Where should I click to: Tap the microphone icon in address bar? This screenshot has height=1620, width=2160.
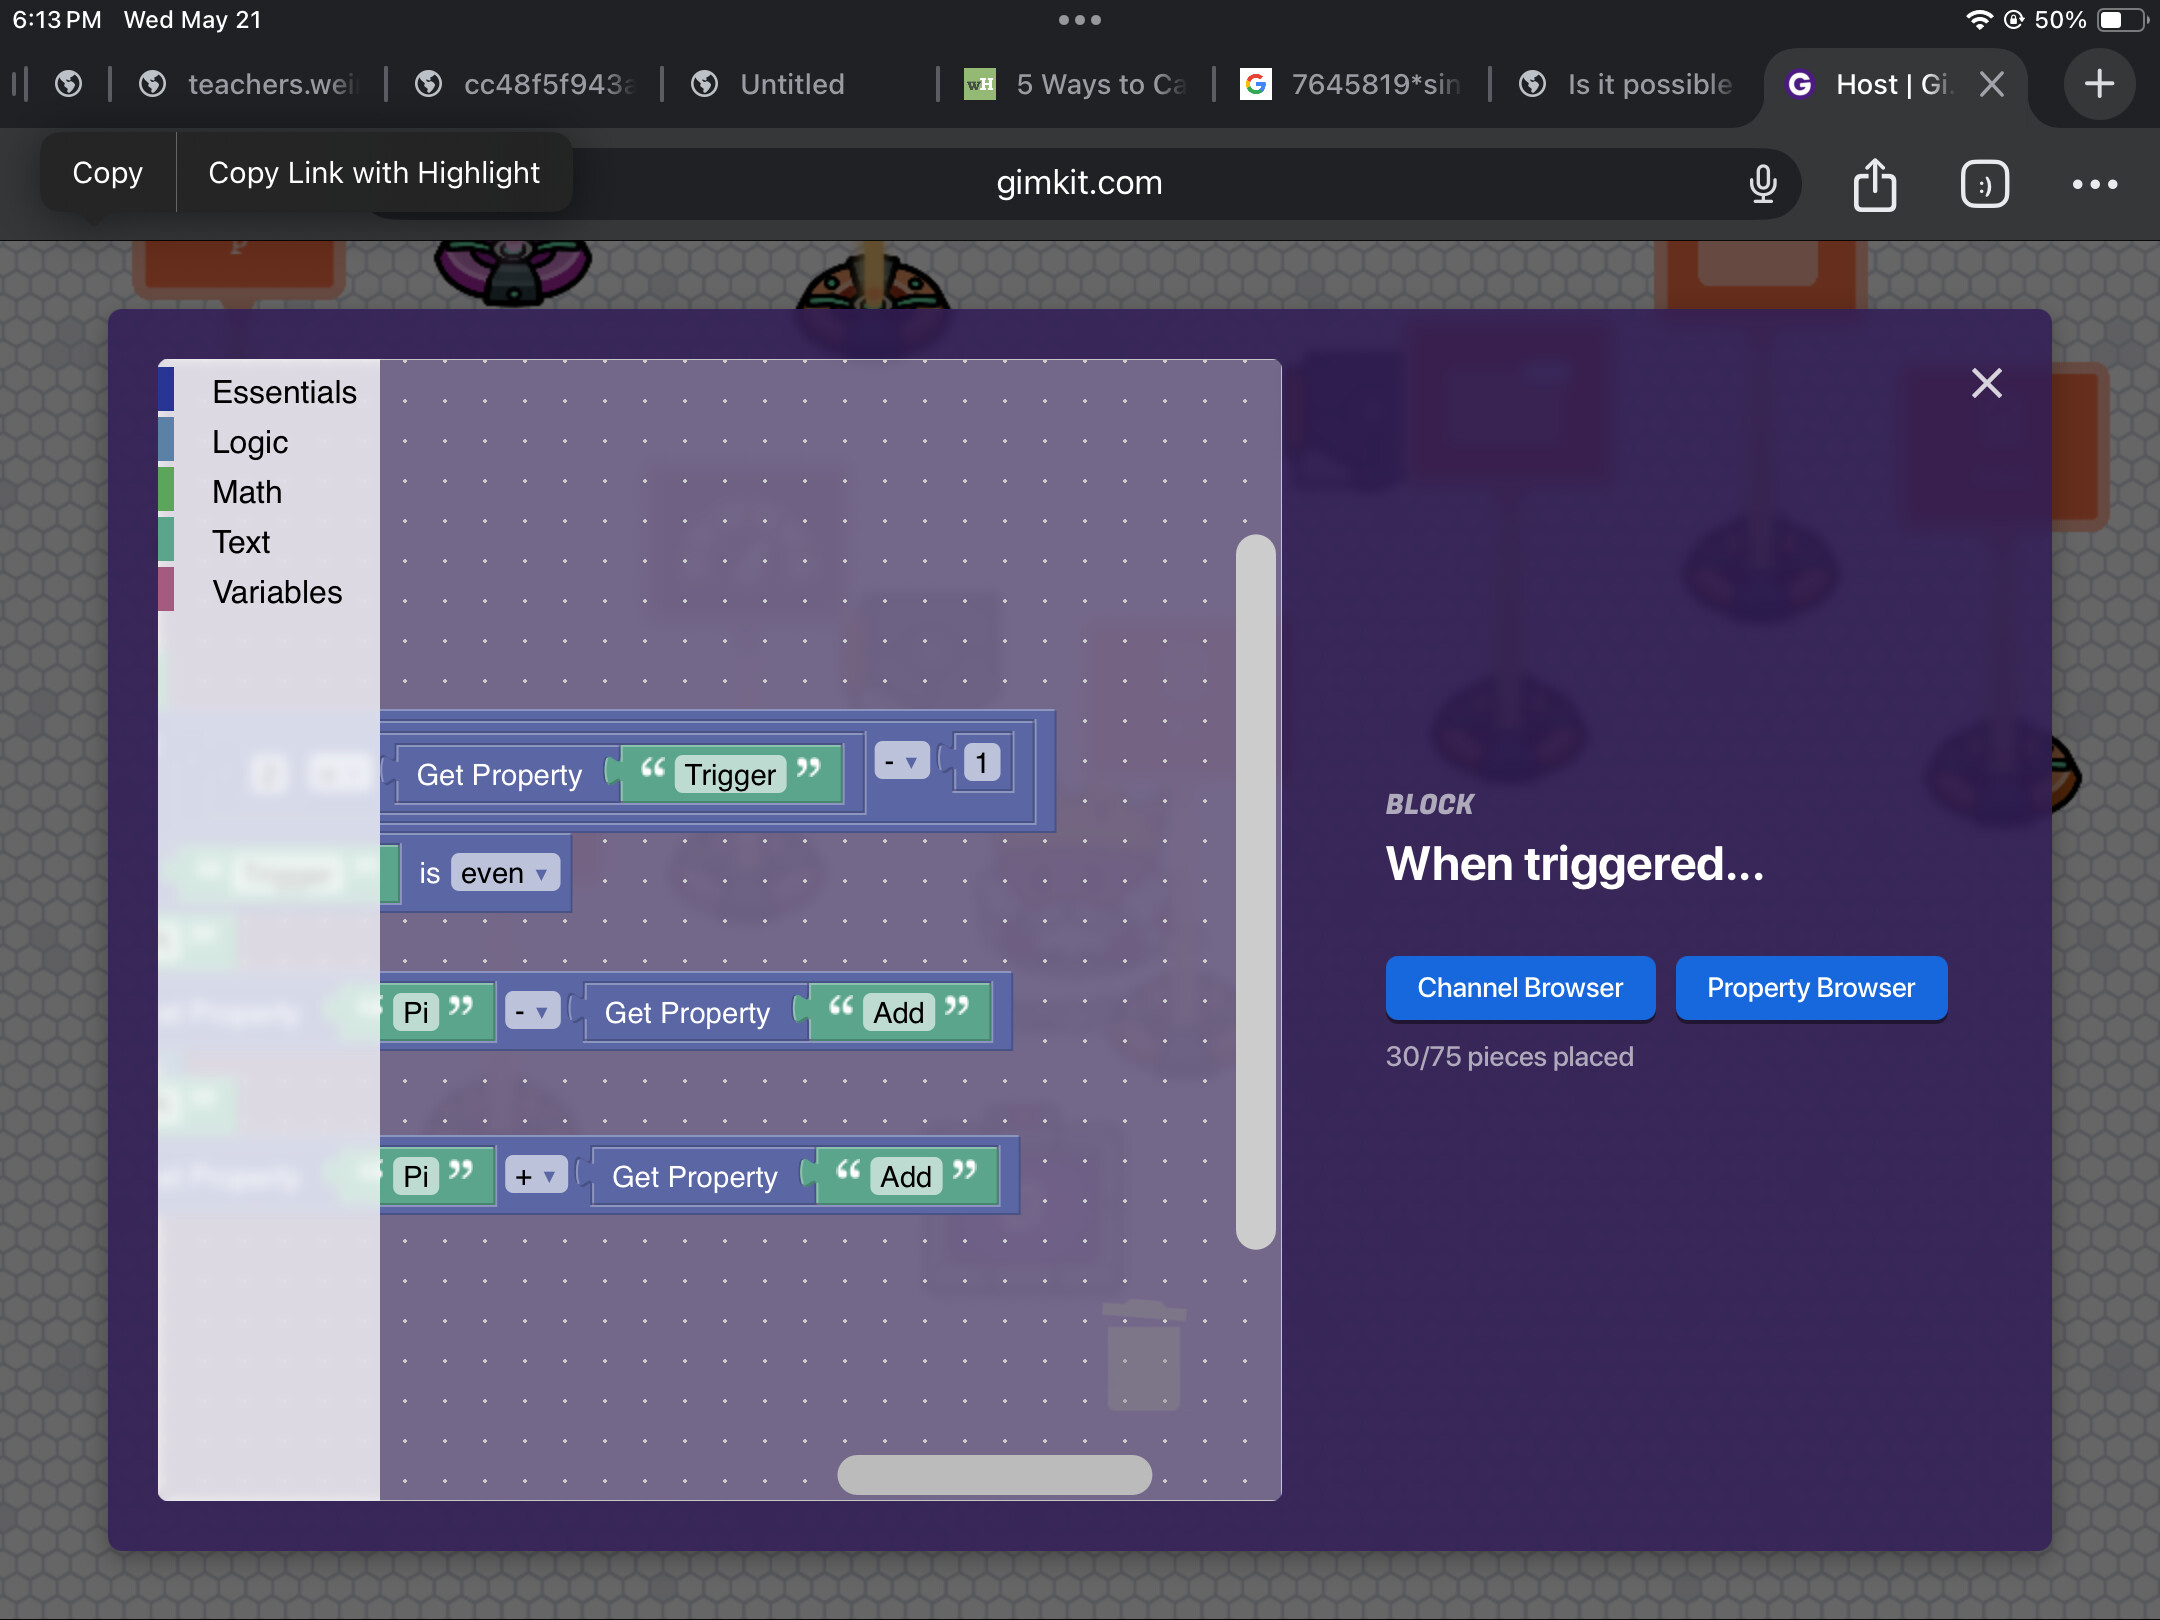[x=1763, y=184]
